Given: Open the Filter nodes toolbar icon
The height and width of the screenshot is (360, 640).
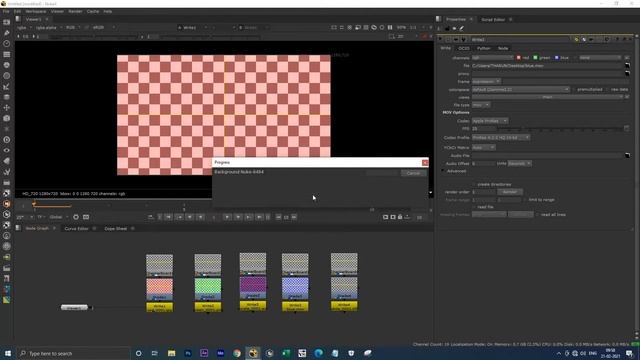Looking at the screenshot, I should (7, 76).
